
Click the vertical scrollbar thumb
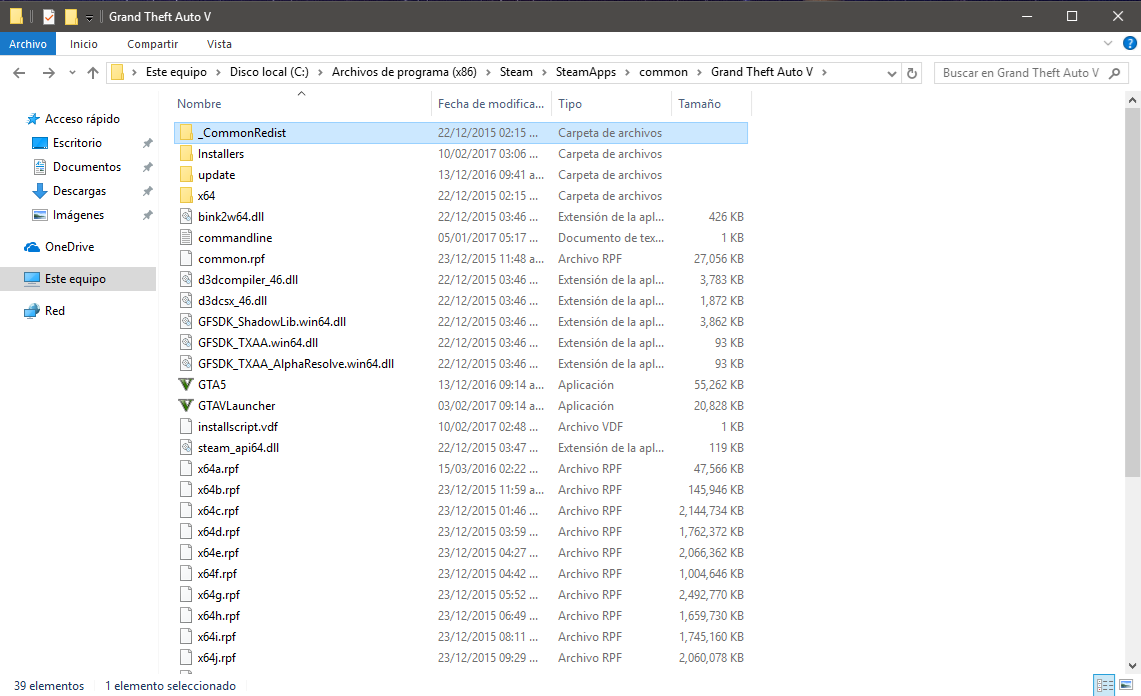(x=1132, y=291)
